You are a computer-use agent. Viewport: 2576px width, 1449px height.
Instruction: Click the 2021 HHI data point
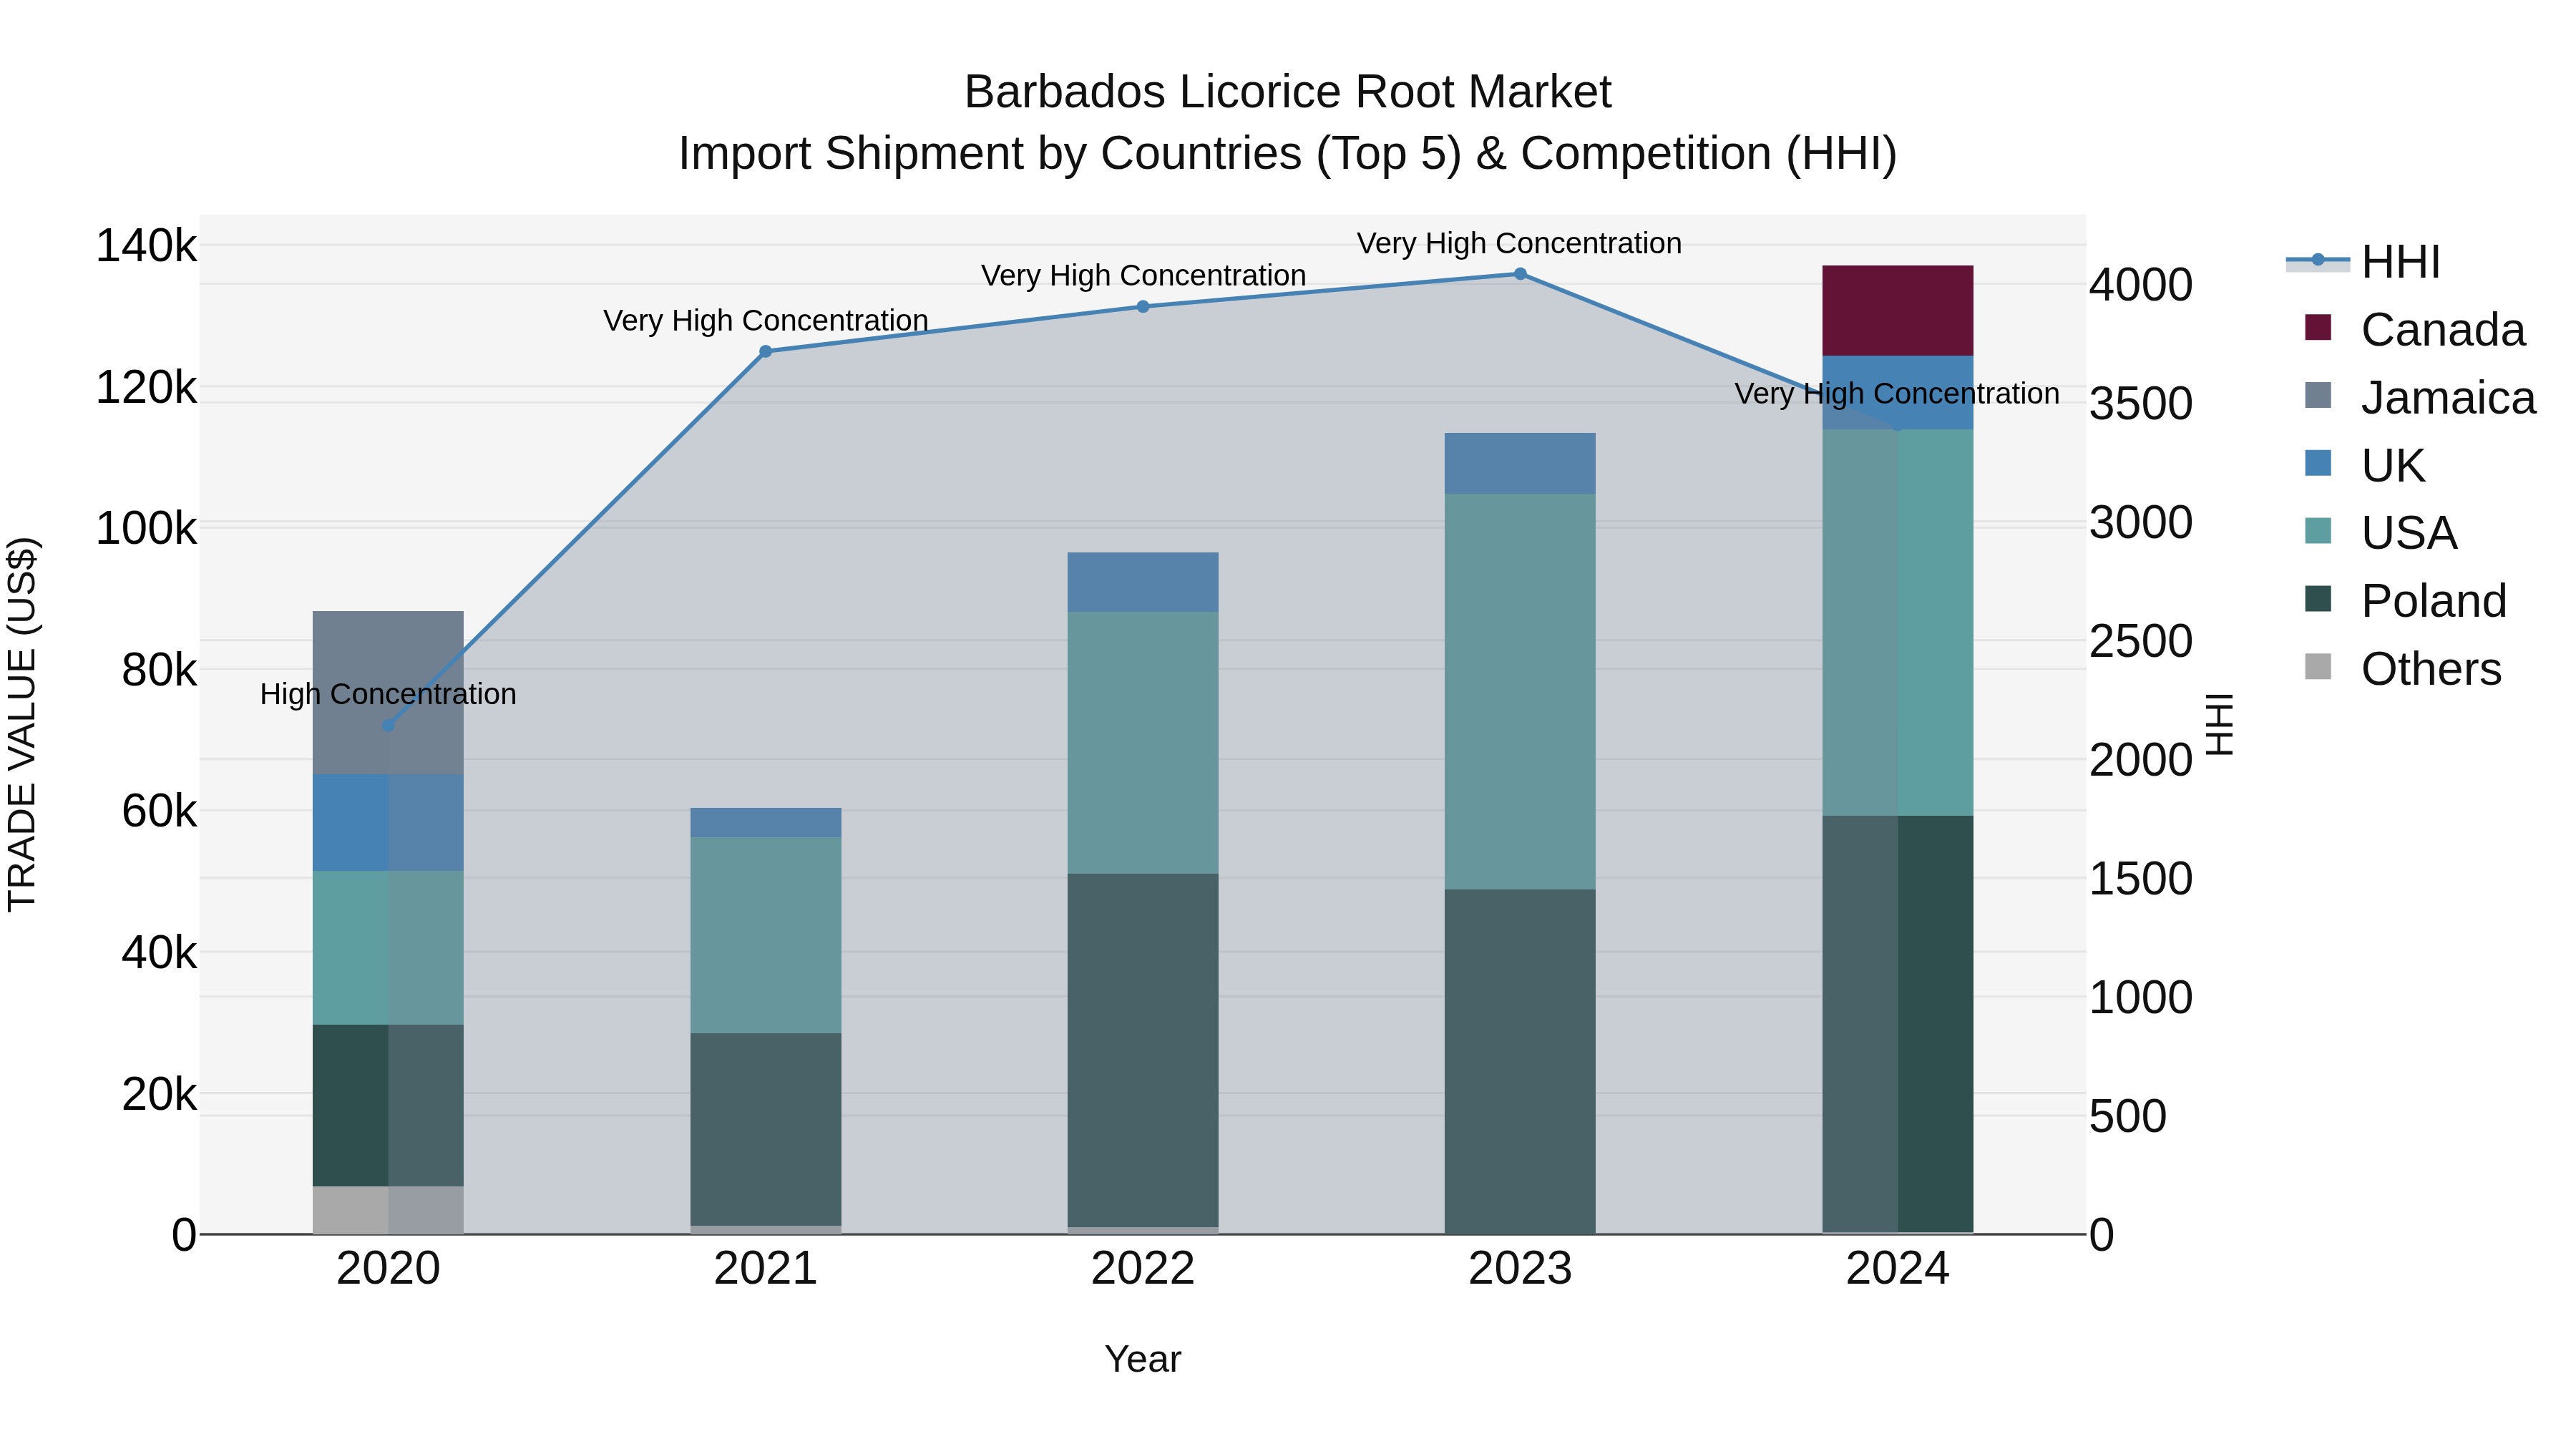[766, 351]
